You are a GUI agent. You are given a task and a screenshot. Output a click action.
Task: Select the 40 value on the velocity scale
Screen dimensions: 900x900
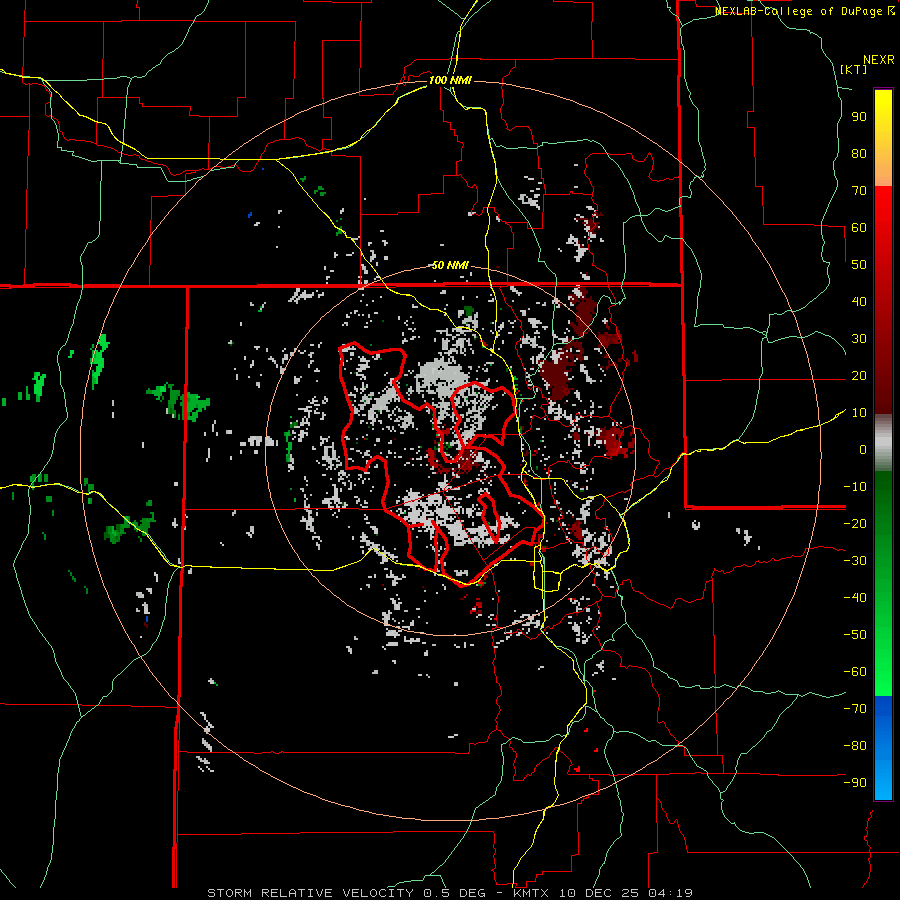point(859,302)
